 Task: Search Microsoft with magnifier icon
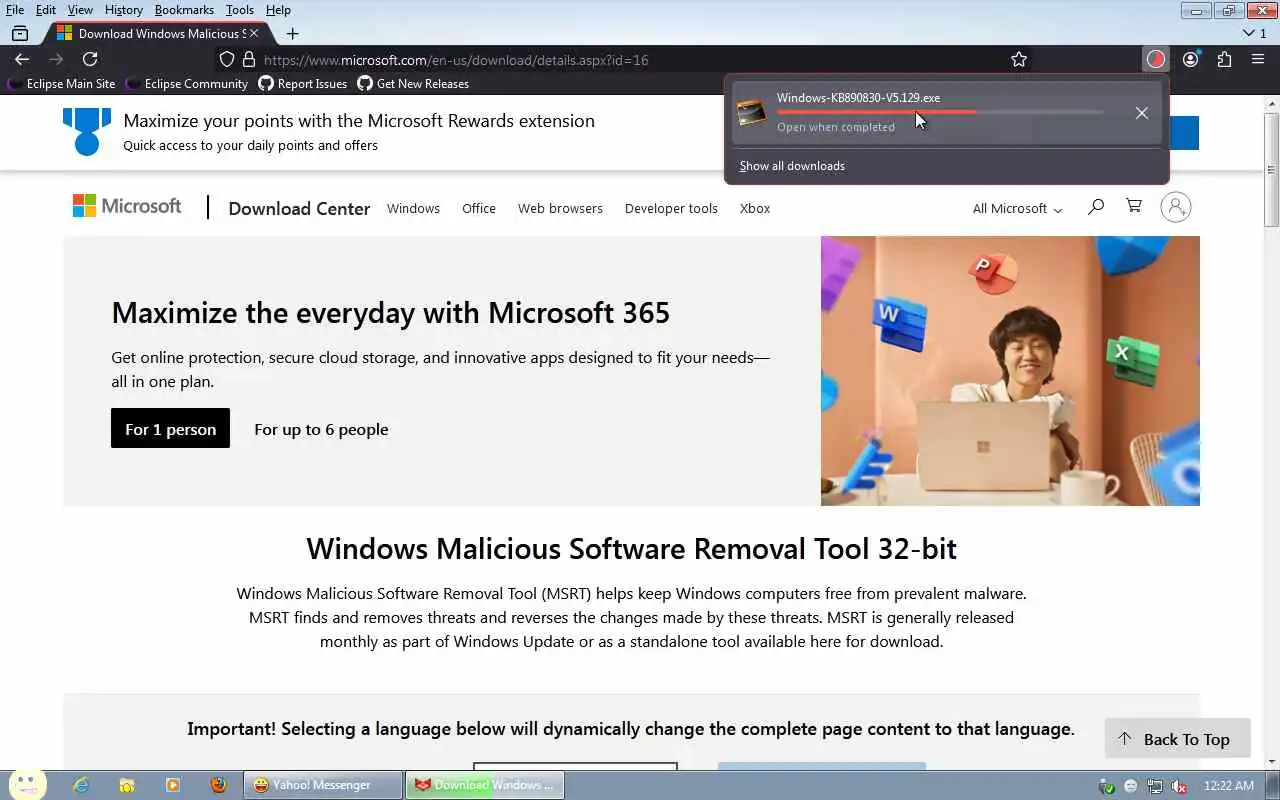coord(1096,207)
